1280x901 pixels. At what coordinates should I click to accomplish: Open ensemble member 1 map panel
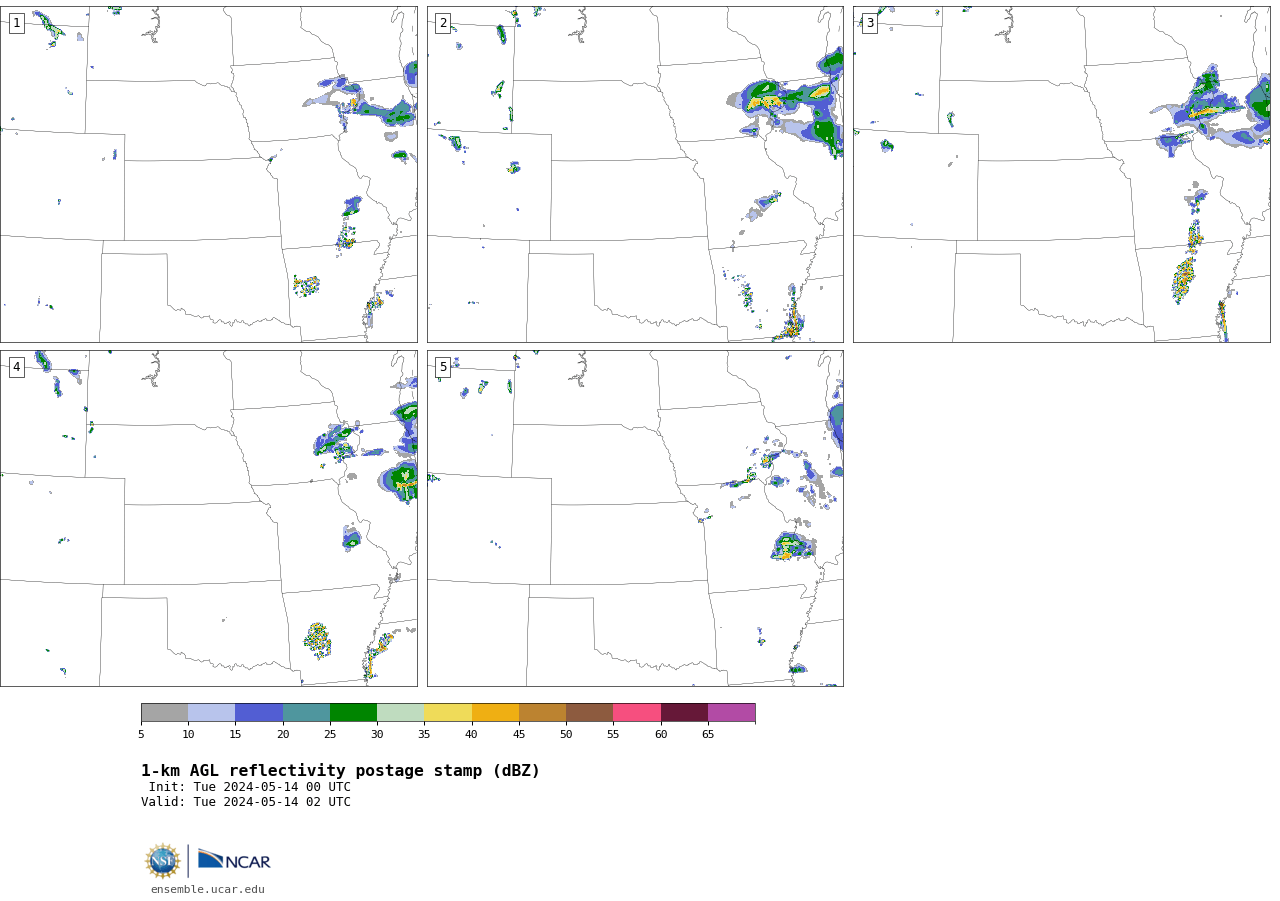tap(208, 174)
